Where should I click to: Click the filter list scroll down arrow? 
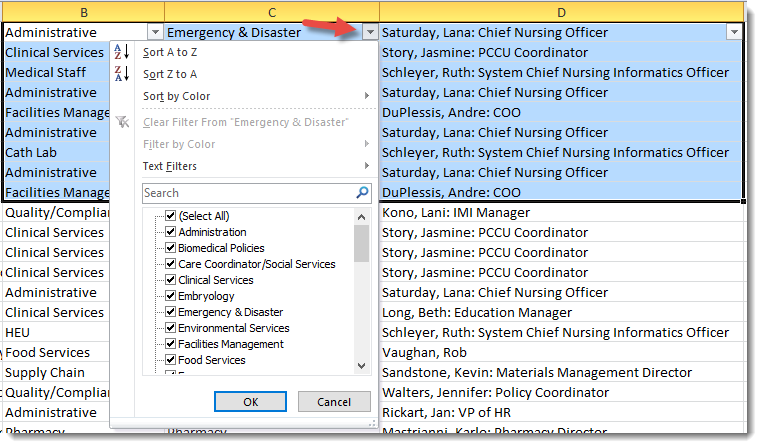tap(362, 367)
